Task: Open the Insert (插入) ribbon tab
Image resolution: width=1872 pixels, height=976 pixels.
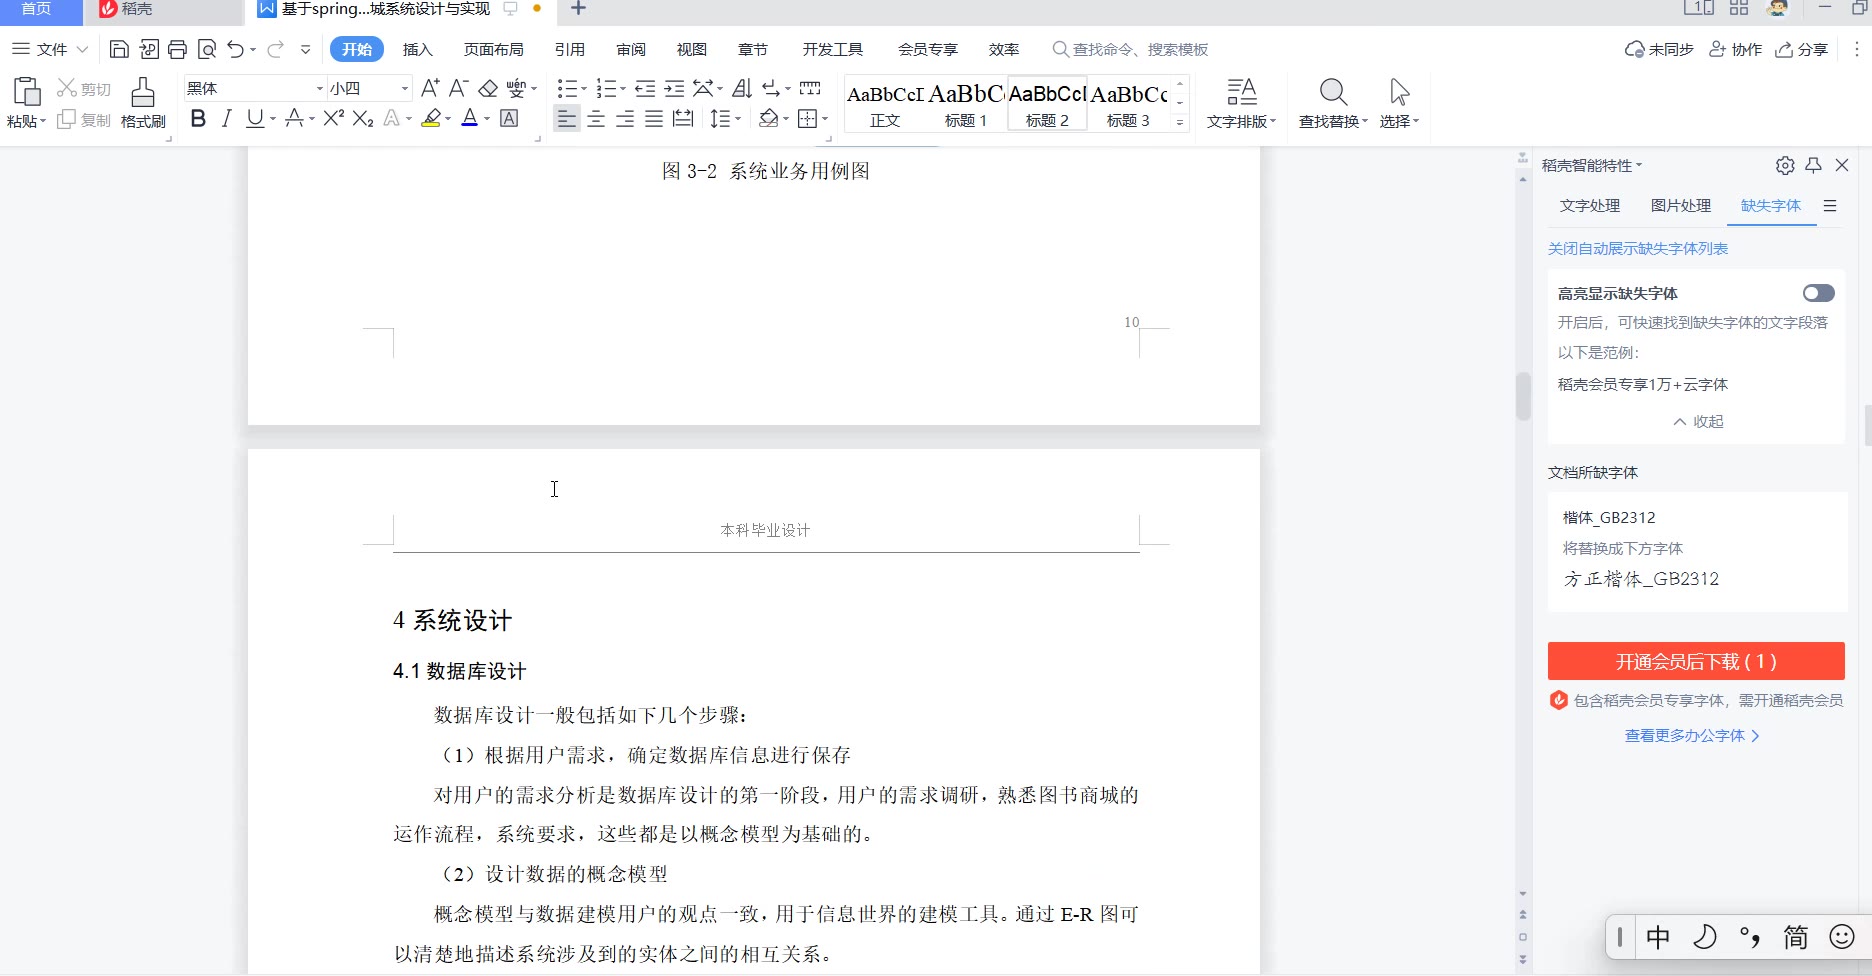Action: pos(417,49)
